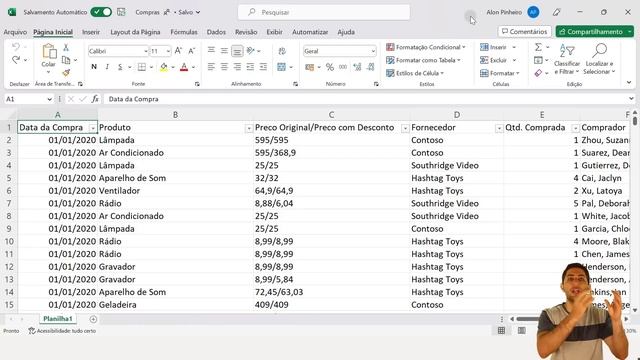Click the Pesquisar search box
The image size is (640, 360).
324,12
